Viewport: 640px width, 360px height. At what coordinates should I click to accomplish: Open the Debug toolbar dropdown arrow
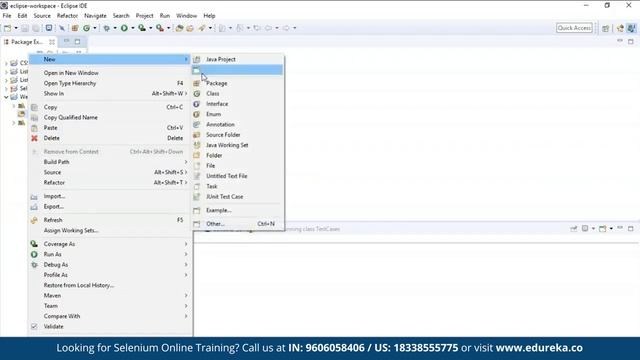coord(115,28)
